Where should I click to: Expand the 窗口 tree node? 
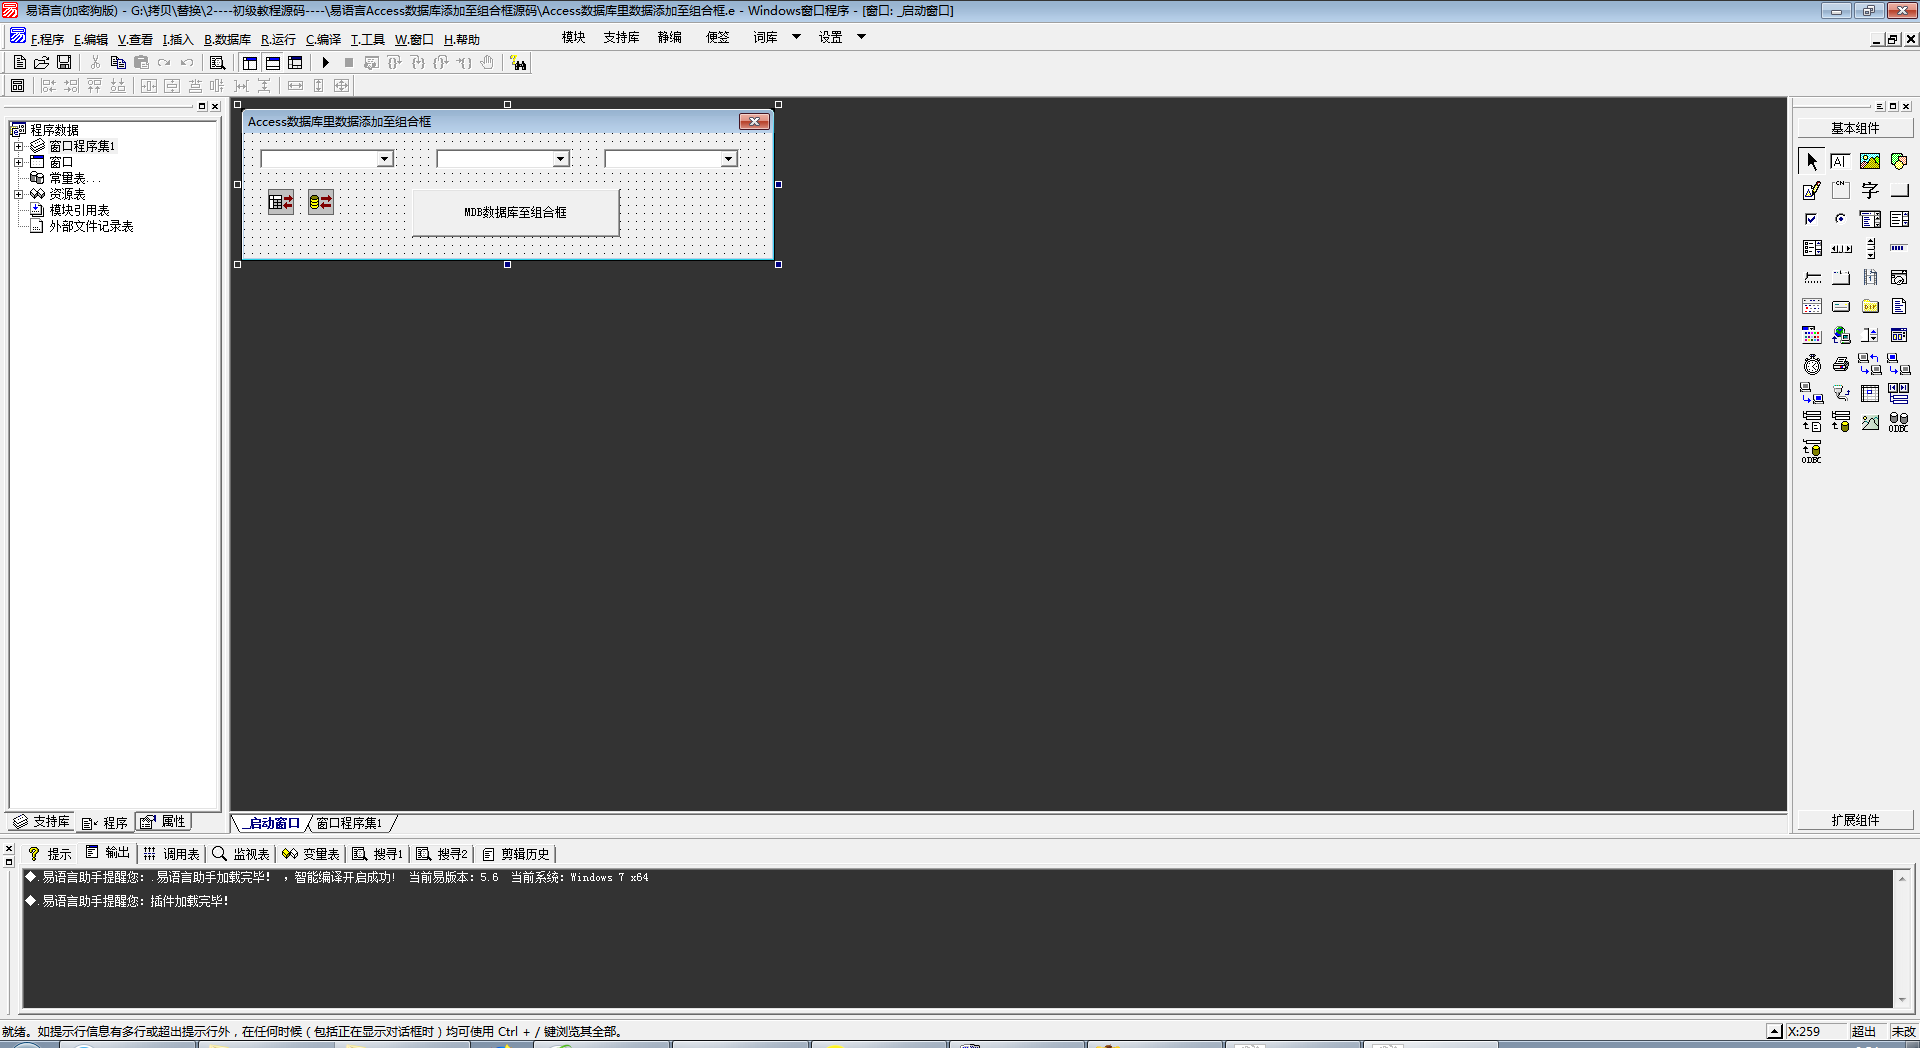click(x=18, y=162)
